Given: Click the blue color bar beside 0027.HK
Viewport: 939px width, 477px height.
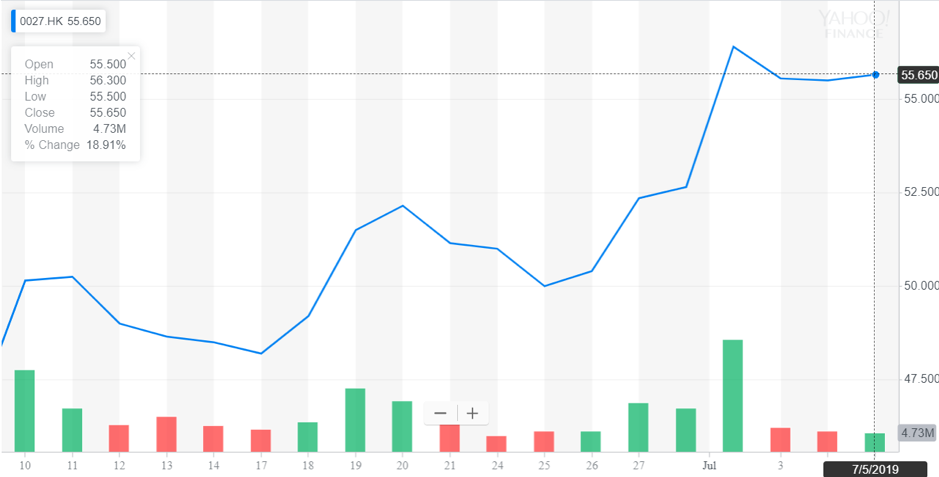Looking at the screenshot, I should click(14, 20).
